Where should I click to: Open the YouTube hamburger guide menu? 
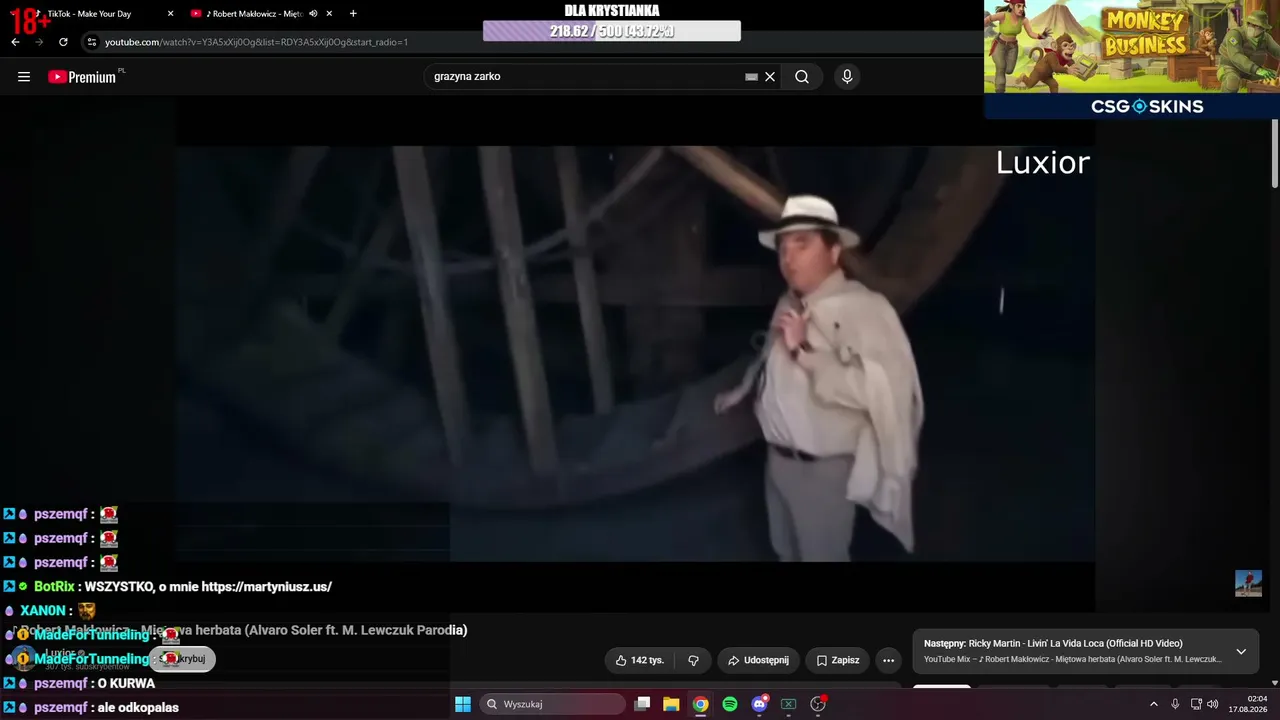tap(24, 77)
